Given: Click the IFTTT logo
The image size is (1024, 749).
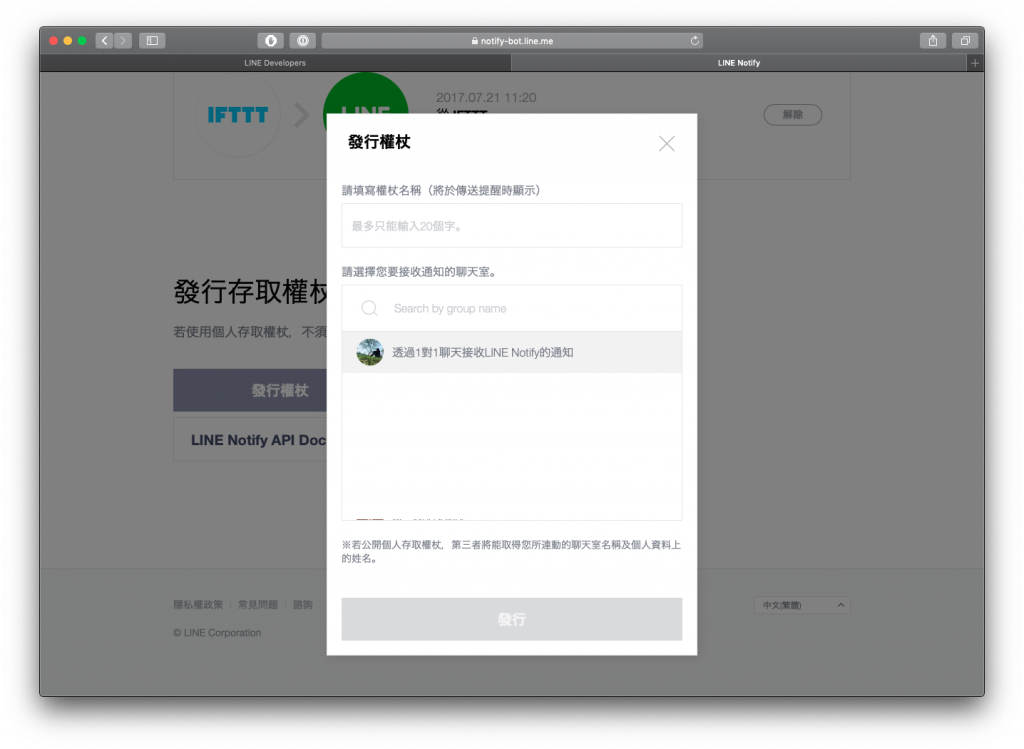Looking at the screenshot, I should coord(238,115).
